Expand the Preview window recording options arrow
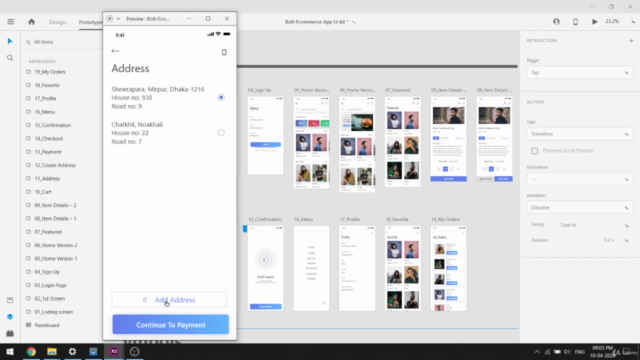640x360 pixels. tap(118, 19)
